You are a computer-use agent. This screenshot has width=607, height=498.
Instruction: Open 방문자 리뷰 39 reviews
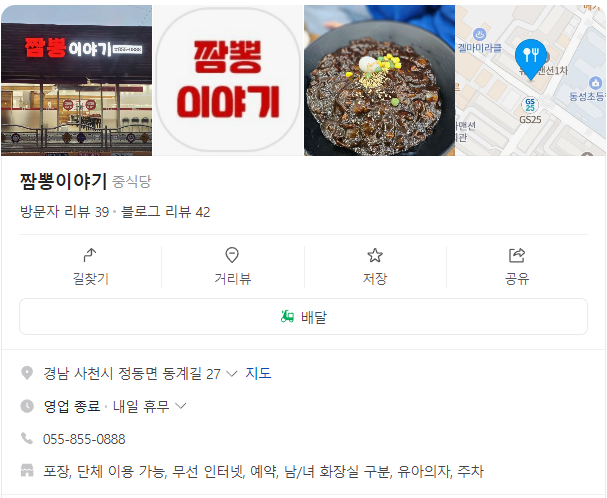[64, 212]
